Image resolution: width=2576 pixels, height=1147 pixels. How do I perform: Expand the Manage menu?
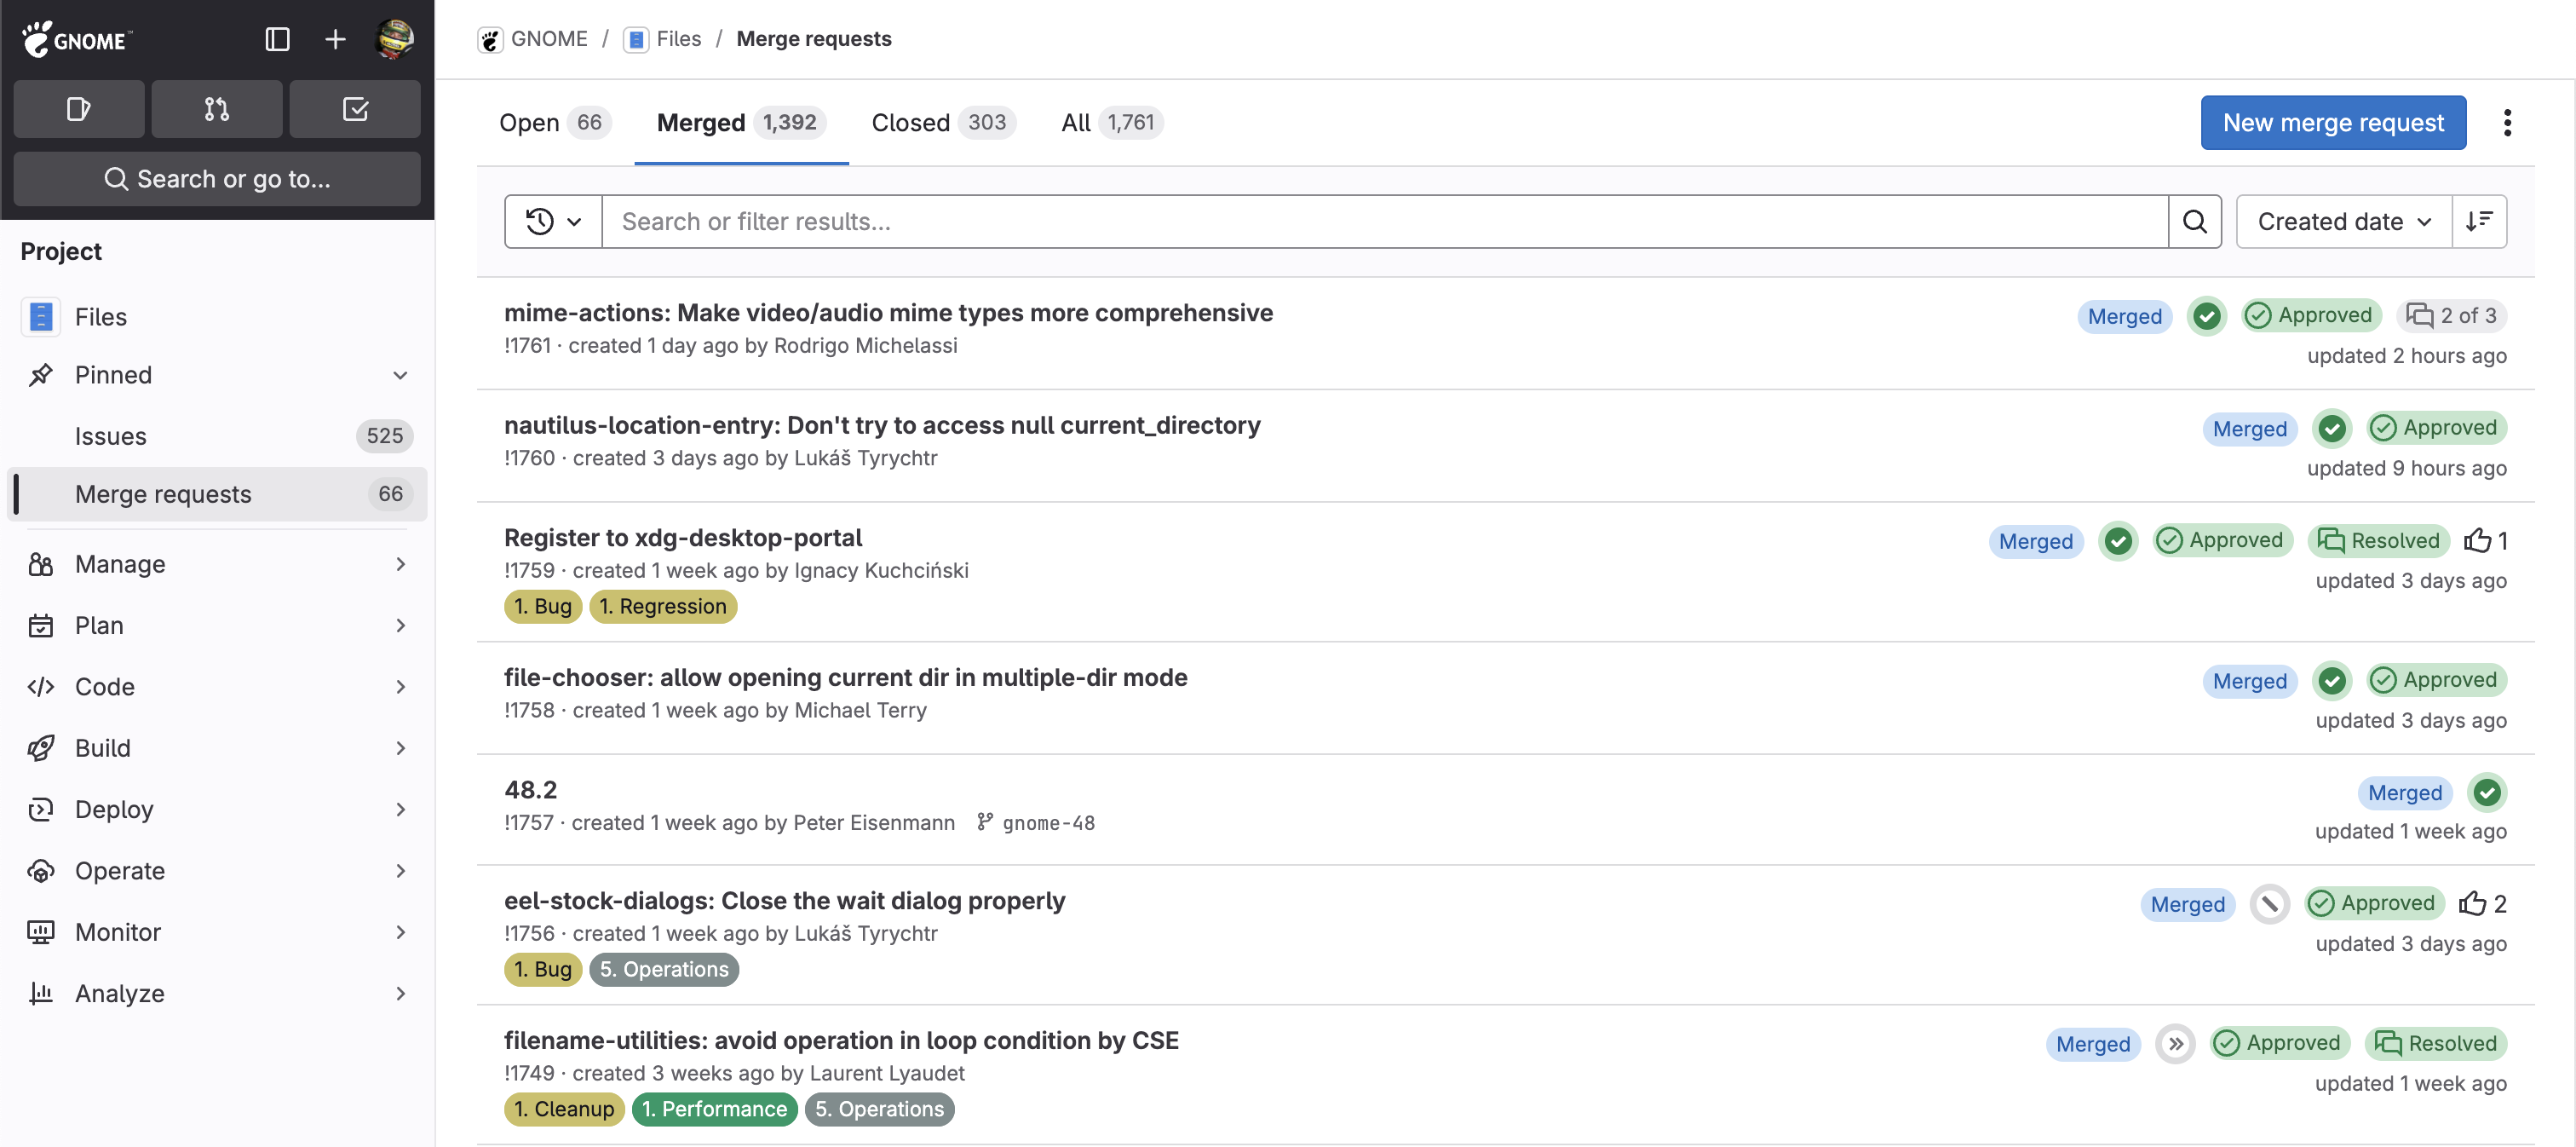[217, 564]
